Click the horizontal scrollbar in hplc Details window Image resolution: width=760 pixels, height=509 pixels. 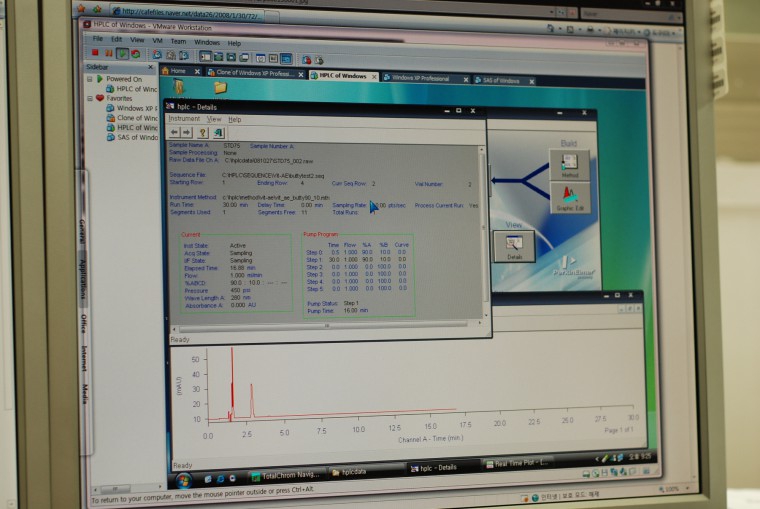click(327, 325)
